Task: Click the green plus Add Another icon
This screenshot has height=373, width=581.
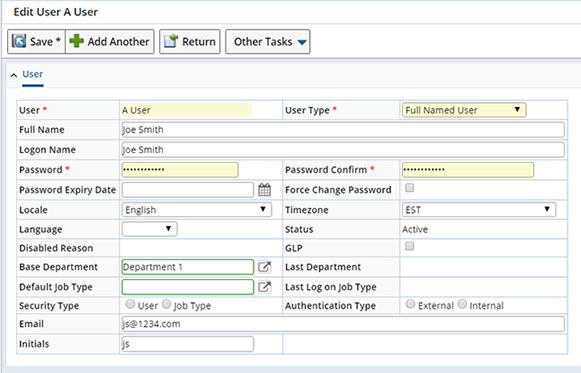Action: pos(76,41)
